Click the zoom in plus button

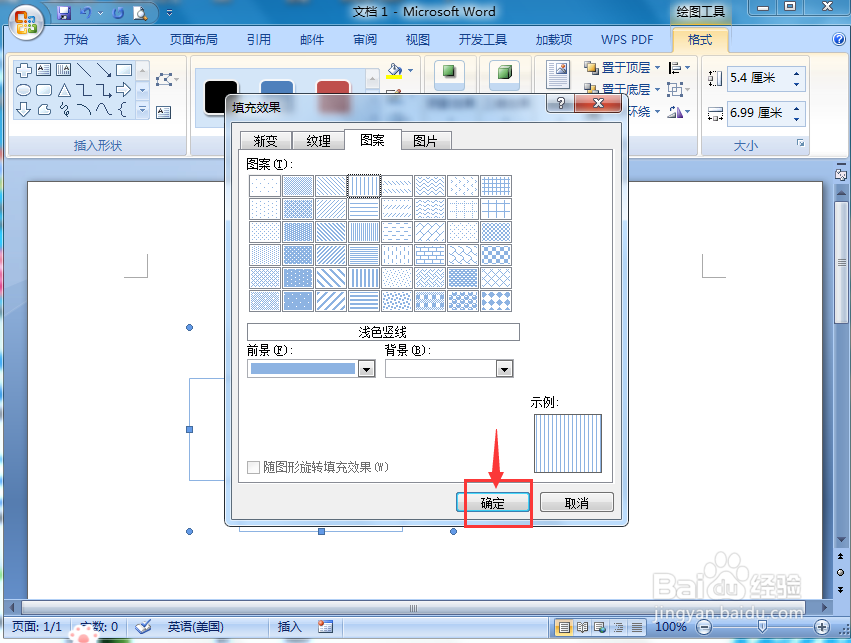tap(822, 627)
